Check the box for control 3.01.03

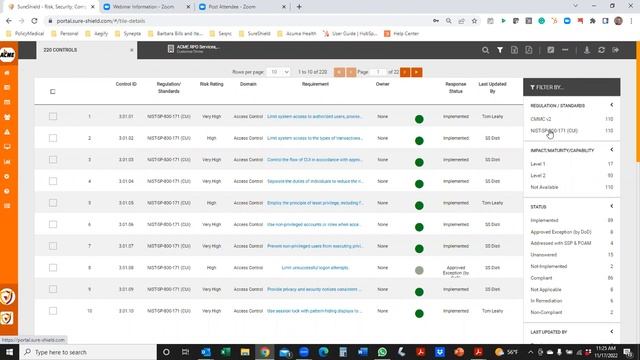[x=53, y=160]
